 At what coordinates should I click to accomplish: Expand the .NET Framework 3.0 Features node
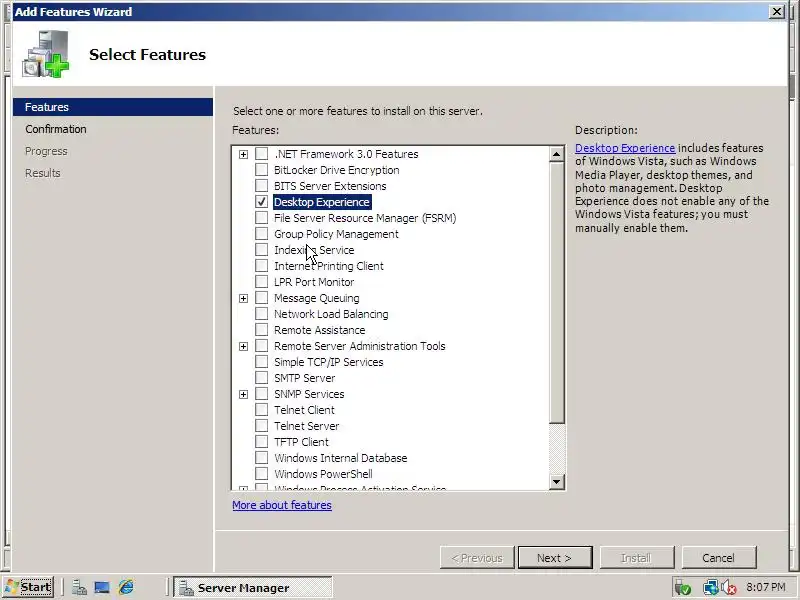(243, 154)
